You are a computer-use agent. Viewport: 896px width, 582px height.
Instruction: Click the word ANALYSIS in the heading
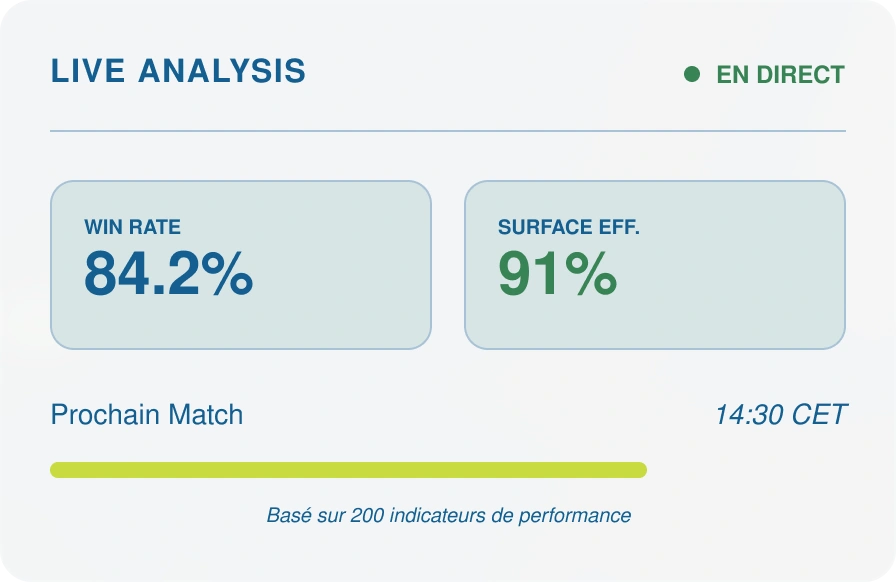(222, 71)
